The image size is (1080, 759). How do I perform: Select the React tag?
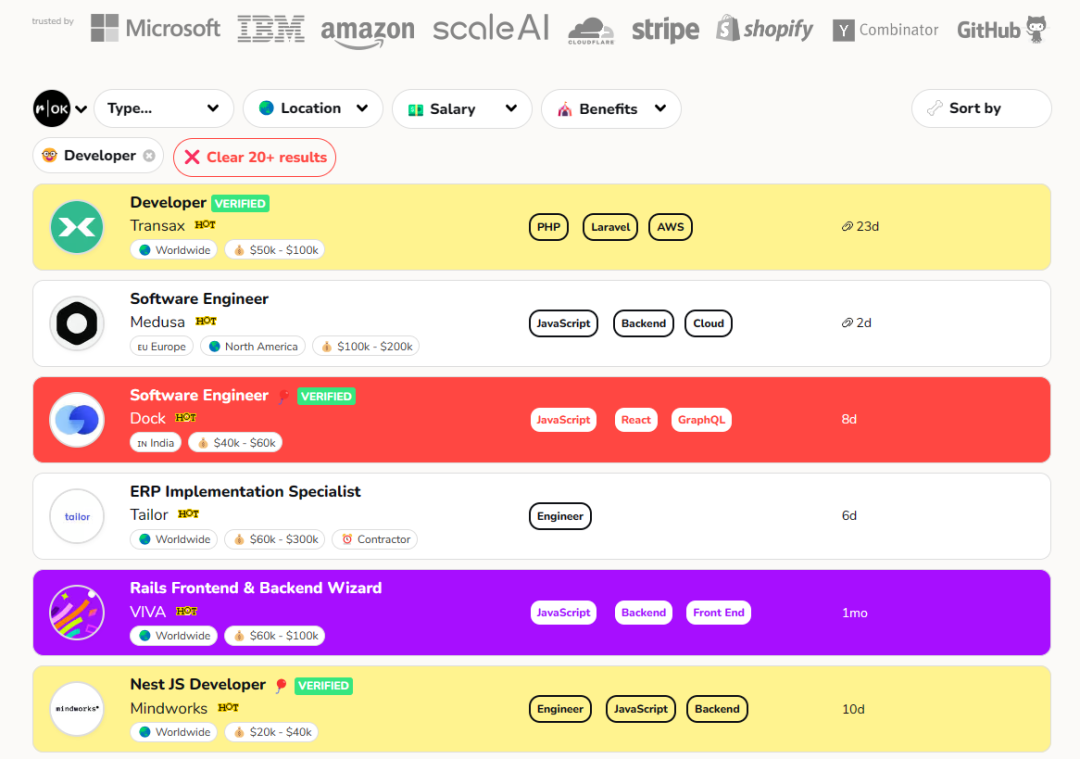pos(636,419)
